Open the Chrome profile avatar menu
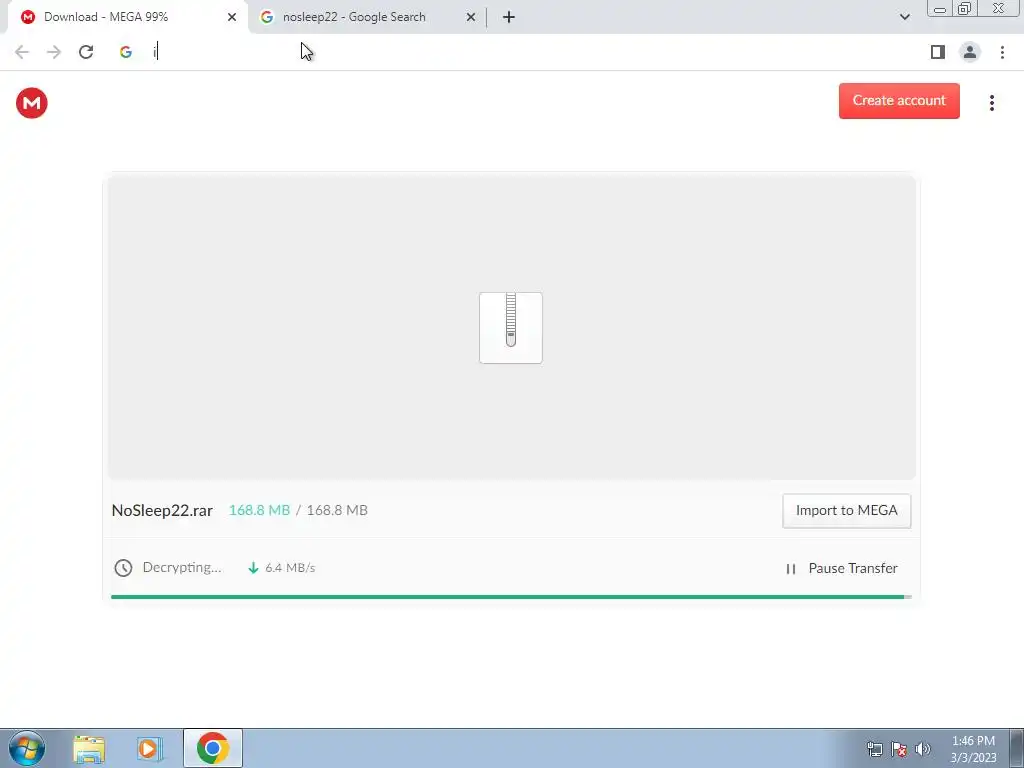Viewport: 1024px width, 768px height. point(970,52)
